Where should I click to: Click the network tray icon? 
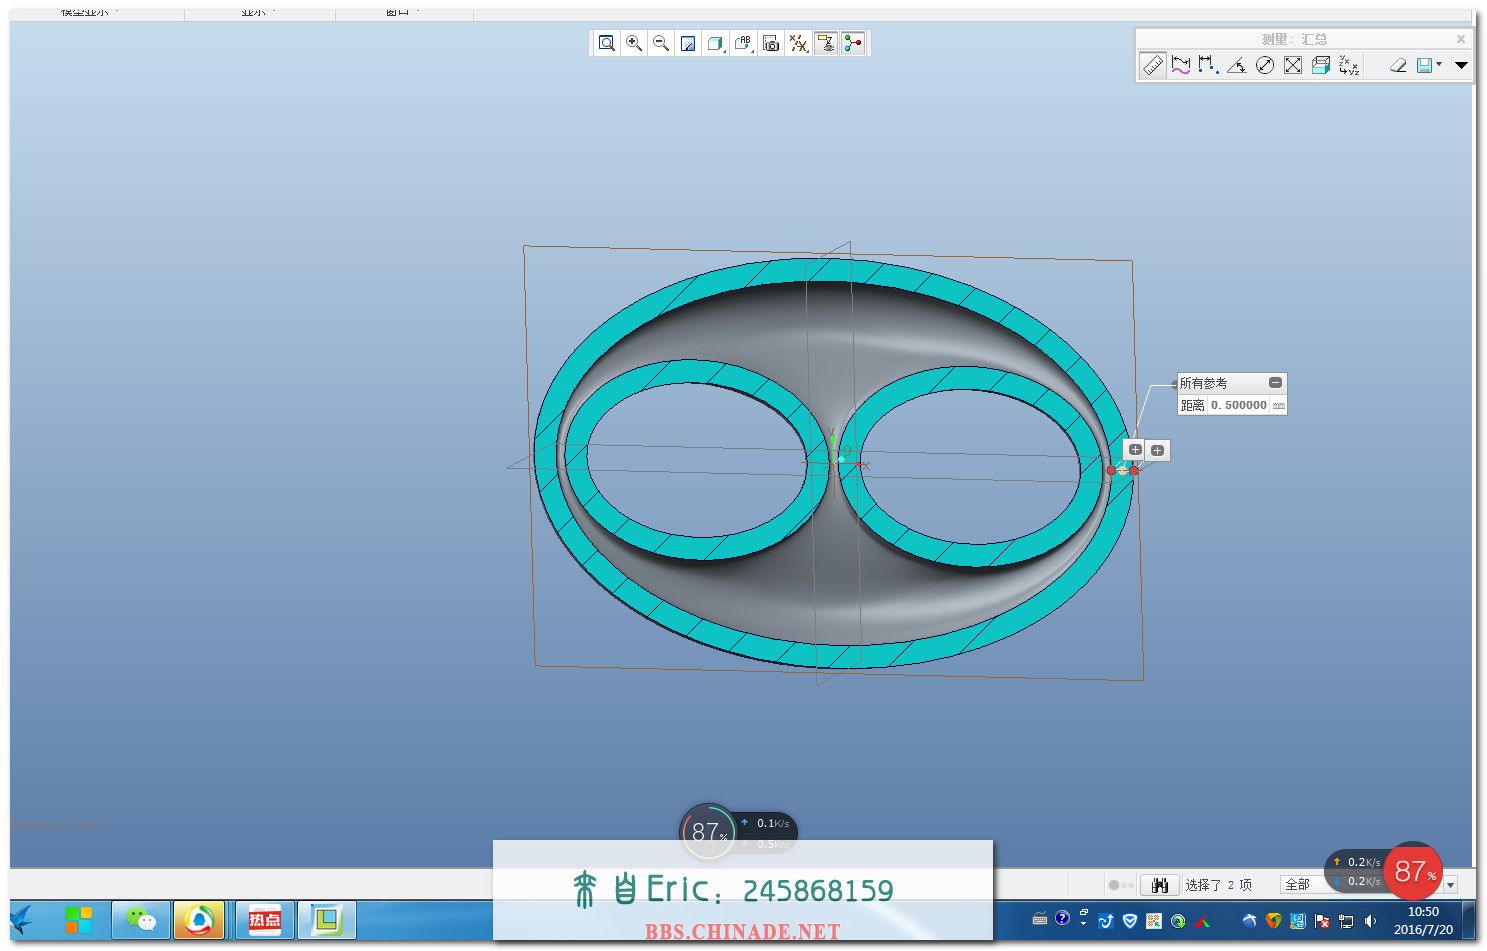tap(1346, 921)
